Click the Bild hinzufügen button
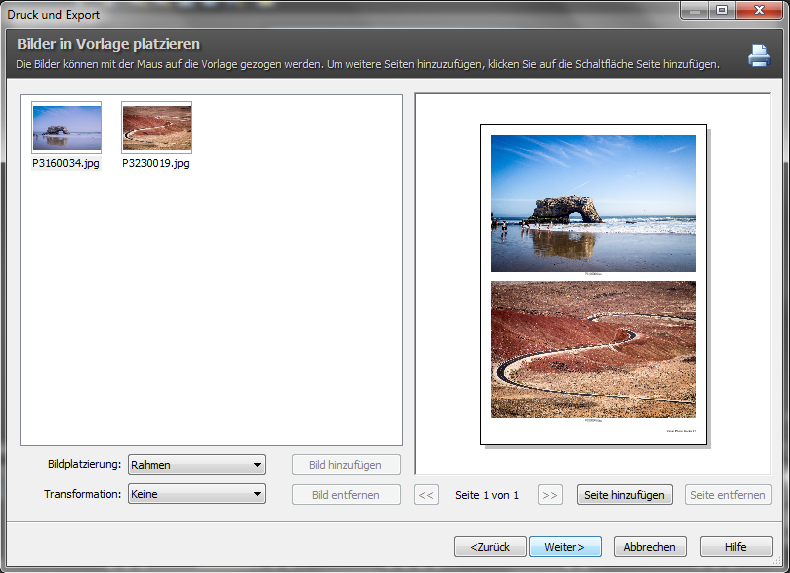This screenshot has width=790, height=573. 346,465
